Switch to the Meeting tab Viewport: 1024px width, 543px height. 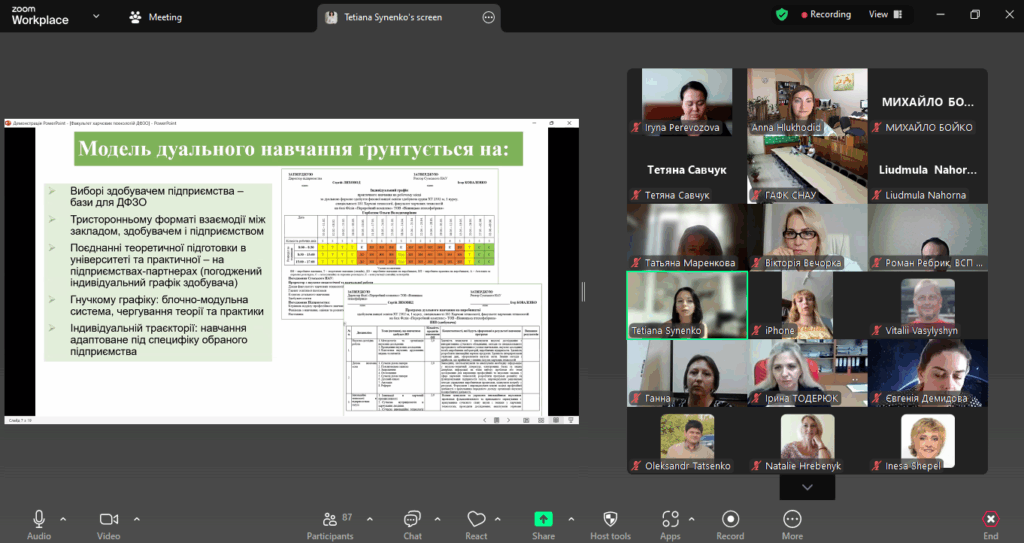[156, 17]
